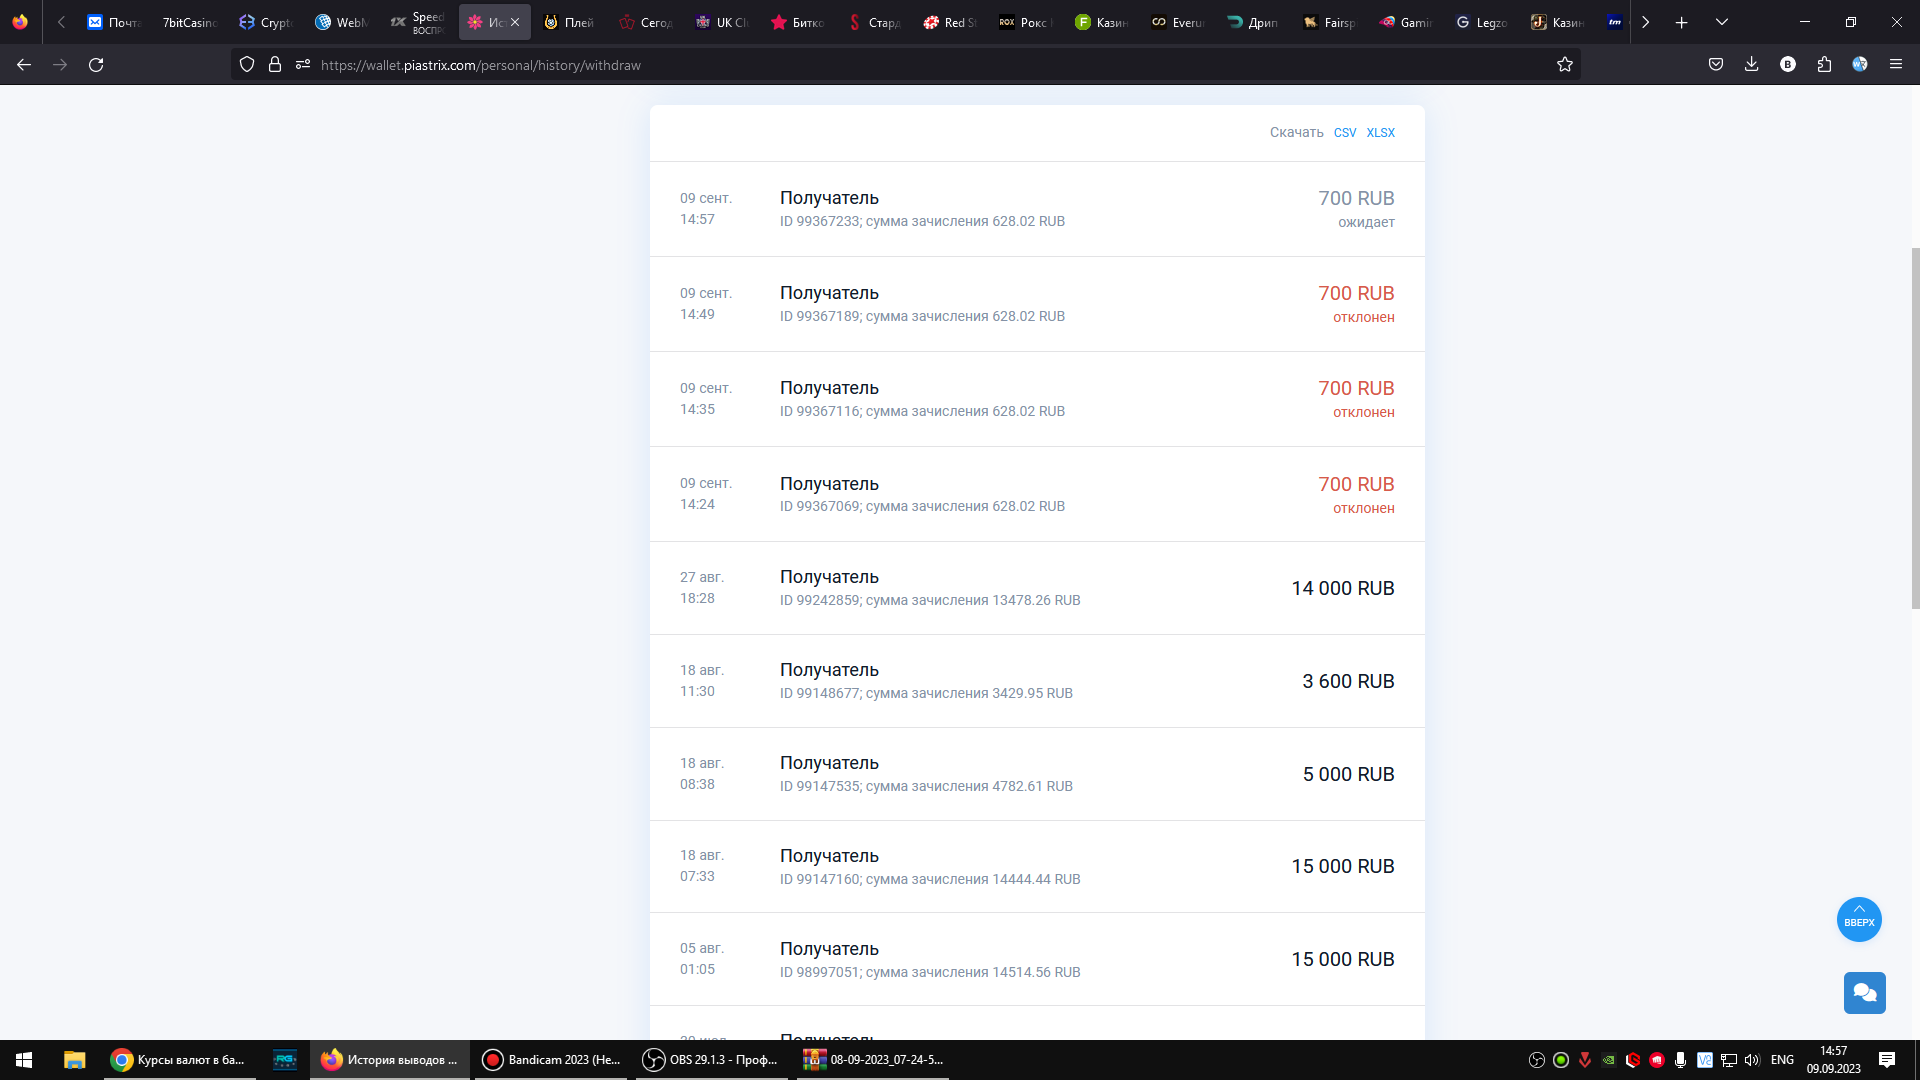Expand the list all tabs dropdown
This screenshot has width=1920, height=1080.
click(1721, 22)
